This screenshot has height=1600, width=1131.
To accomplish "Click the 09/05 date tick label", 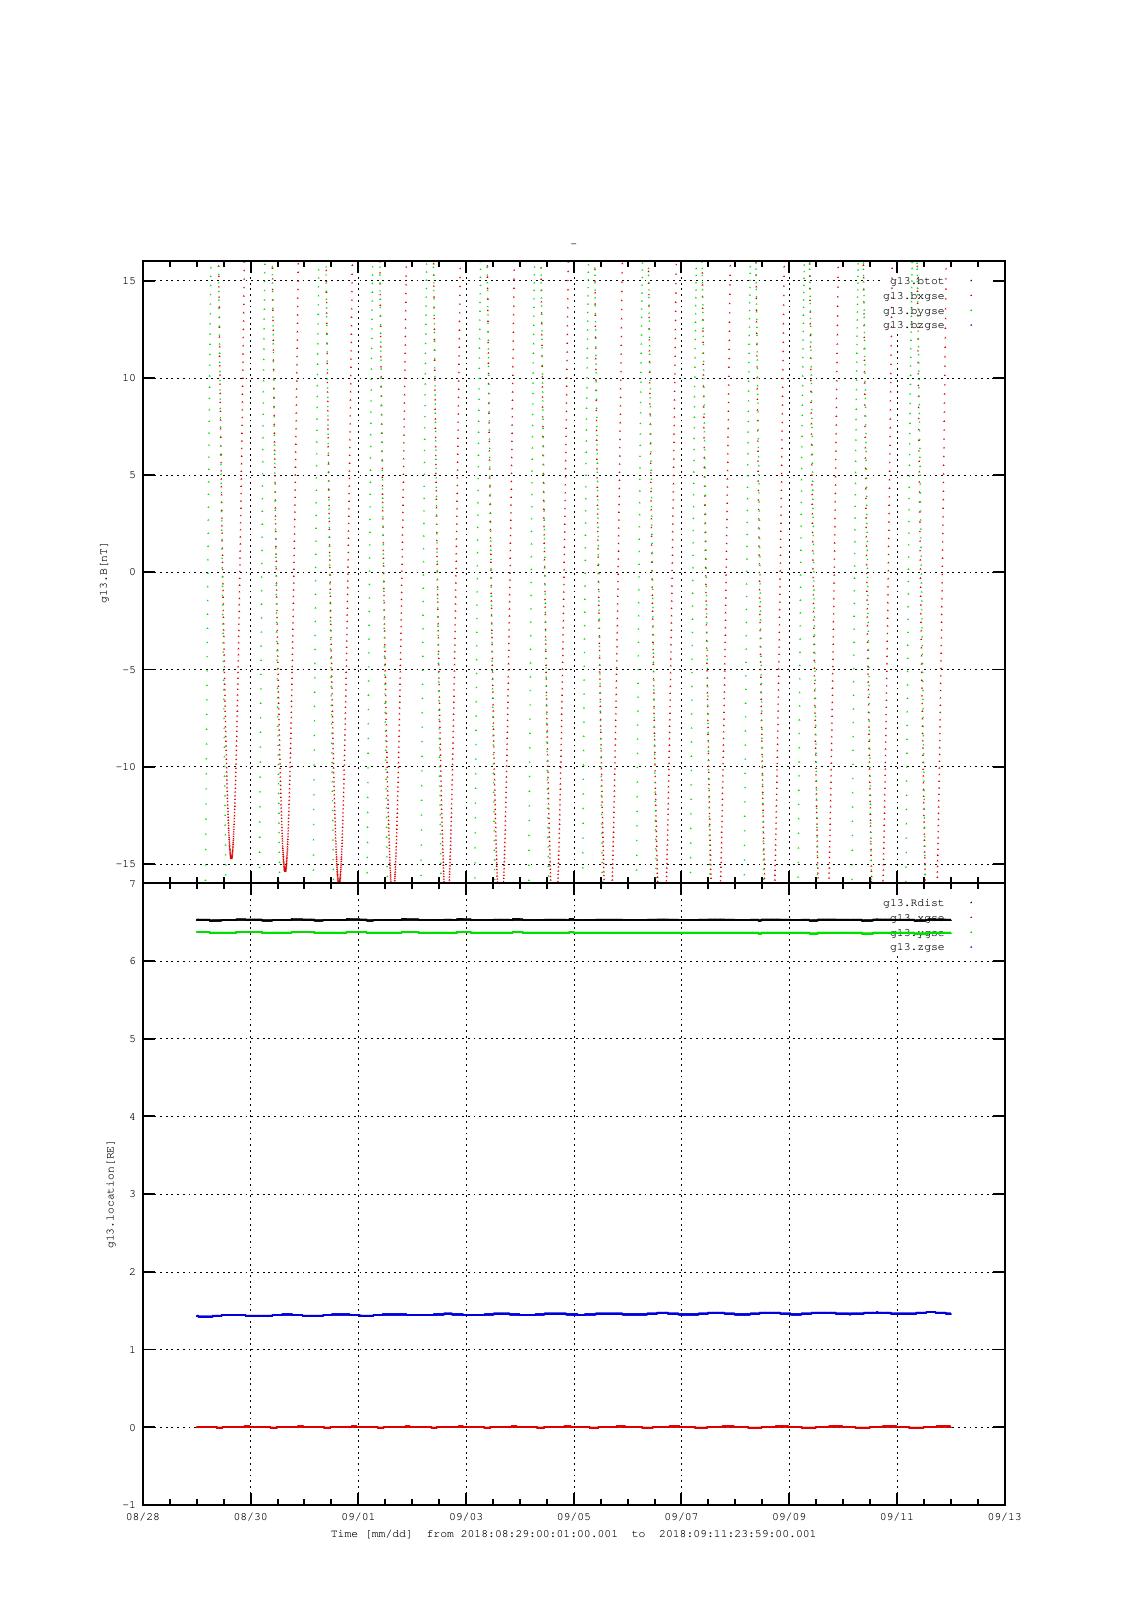I will coord(573,1516).
